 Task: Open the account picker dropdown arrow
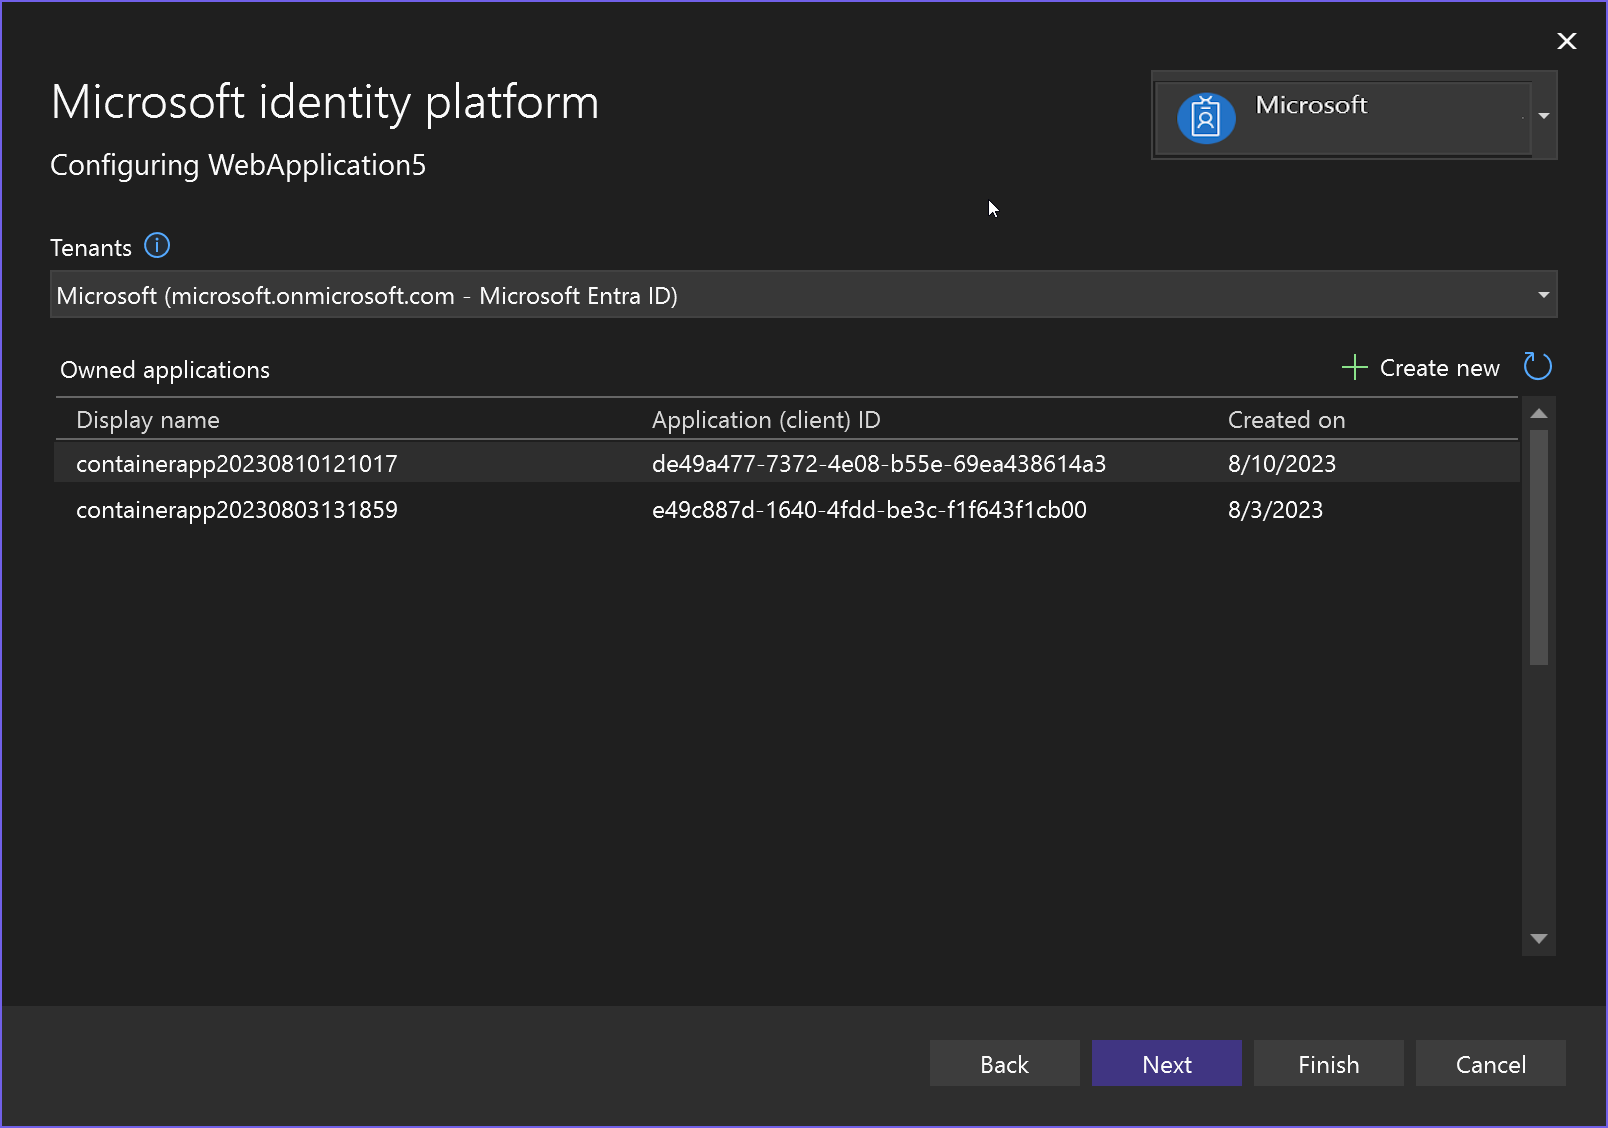(1544, 116)
